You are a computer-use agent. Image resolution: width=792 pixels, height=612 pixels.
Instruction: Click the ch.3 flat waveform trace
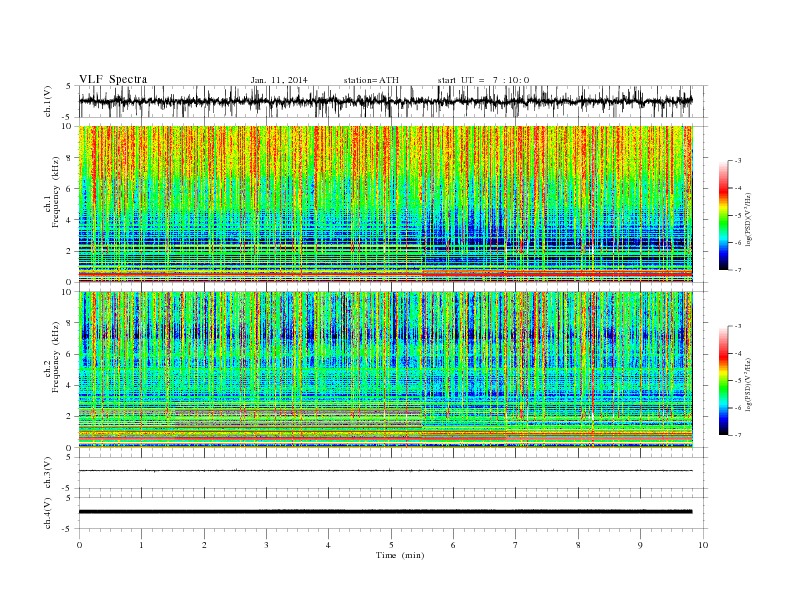[385, 471]
